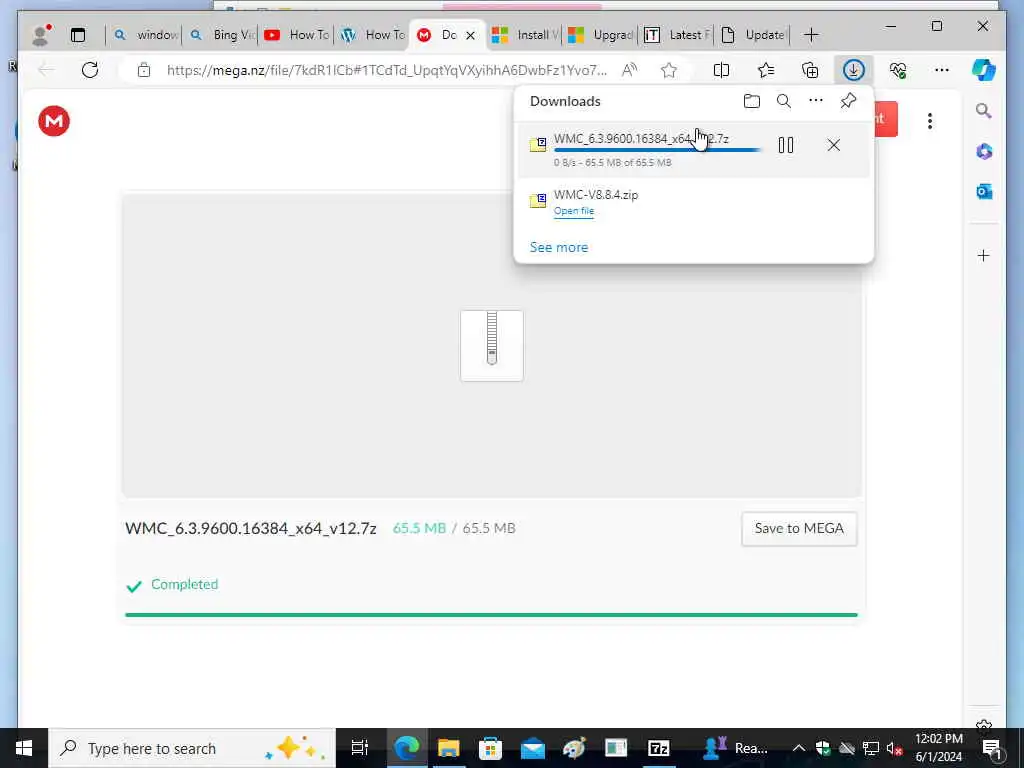Switch to the YouTube How To tab
The image size is (1024, 768).
point(296,35)
